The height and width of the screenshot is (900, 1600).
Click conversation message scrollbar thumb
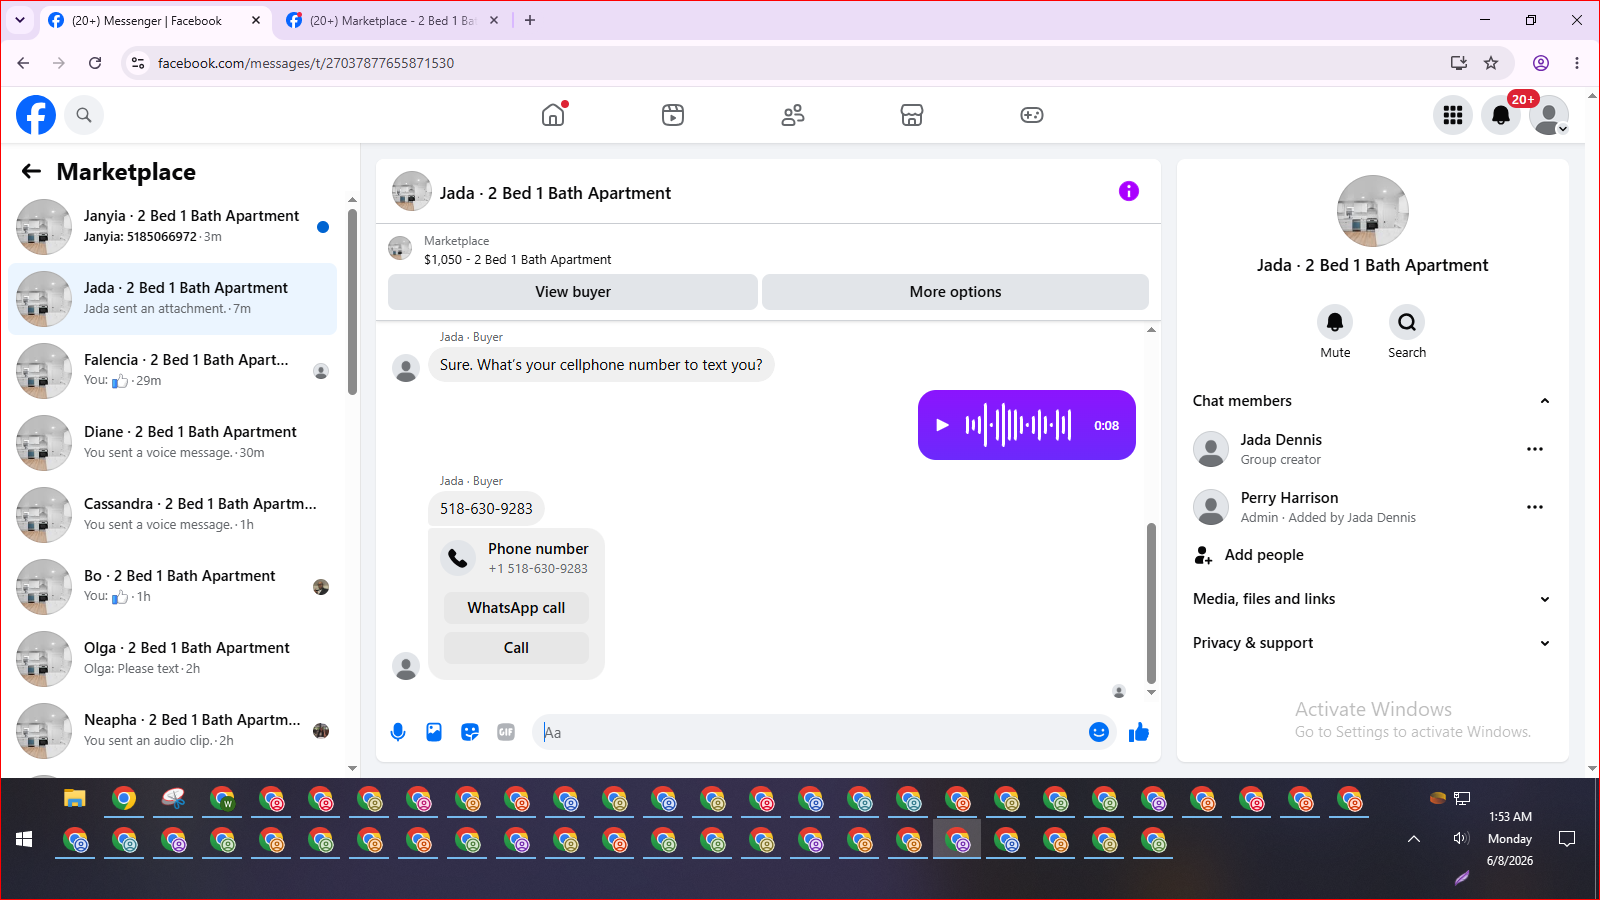click(1151, 603)
